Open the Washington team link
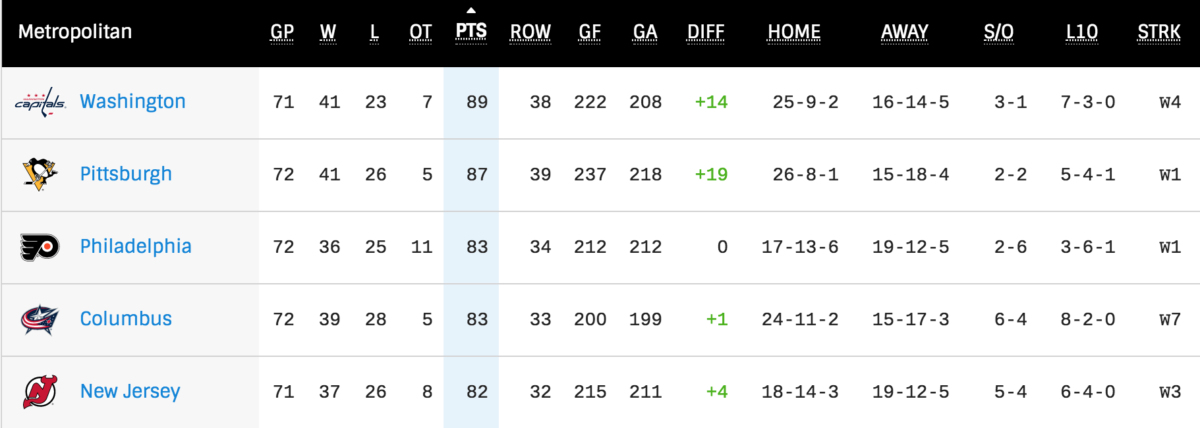Screen dimensions: 1200x428 pos(132,102)
